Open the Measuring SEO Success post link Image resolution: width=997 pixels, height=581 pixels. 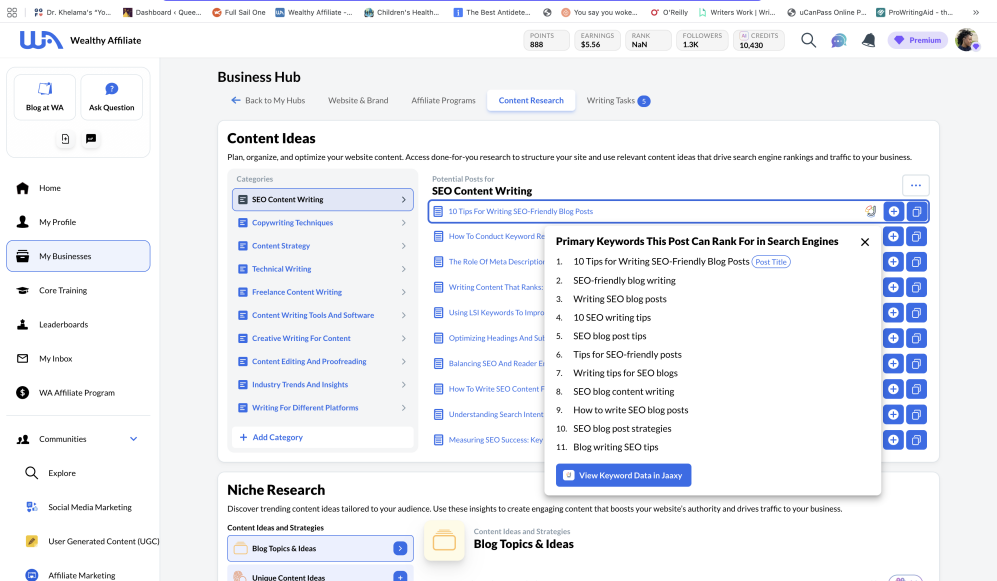tap(496, 440)
